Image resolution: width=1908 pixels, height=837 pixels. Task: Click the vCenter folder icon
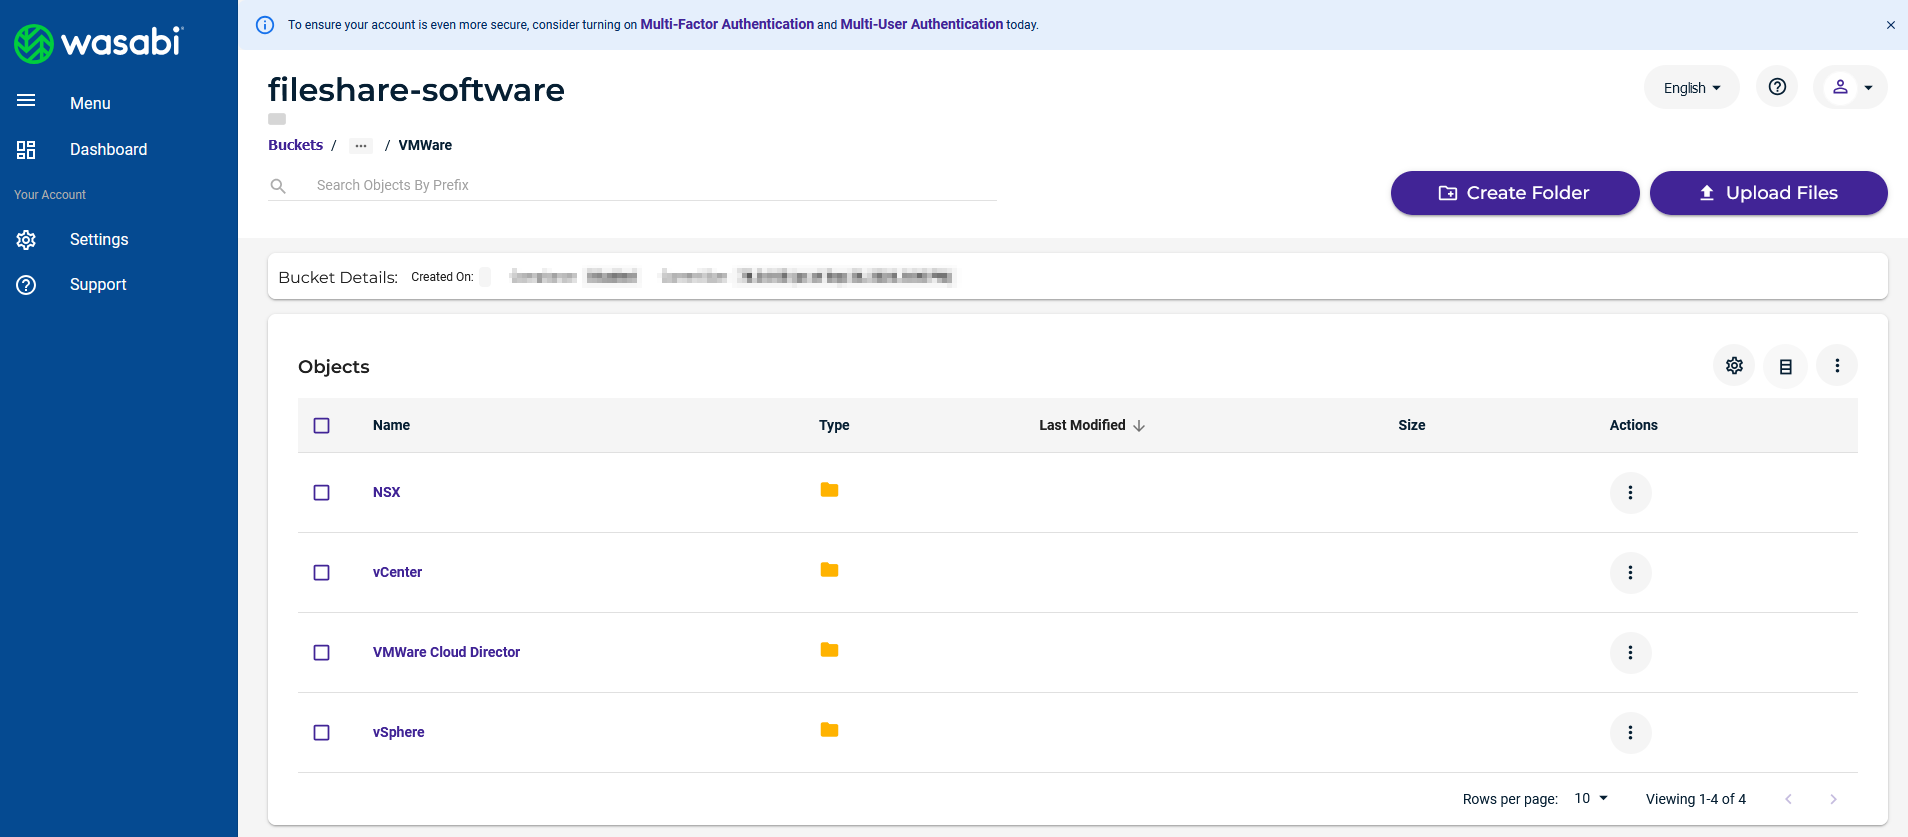(x=829, y=570)
